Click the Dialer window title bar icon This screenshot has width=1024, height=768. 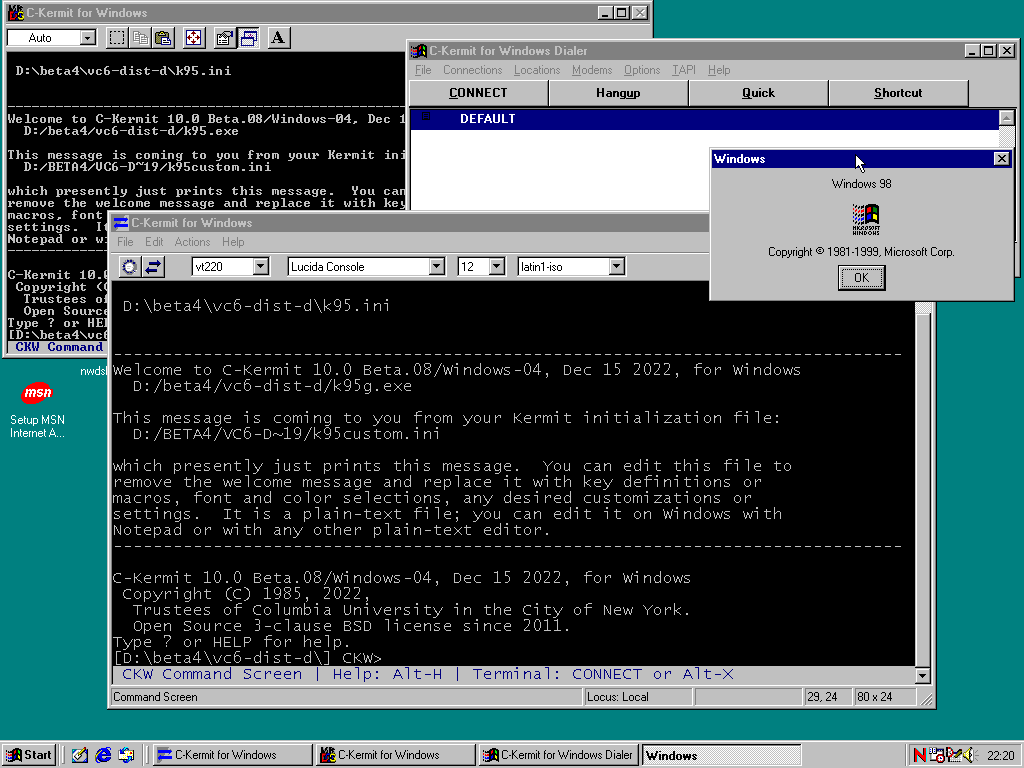tap(419, 50)
